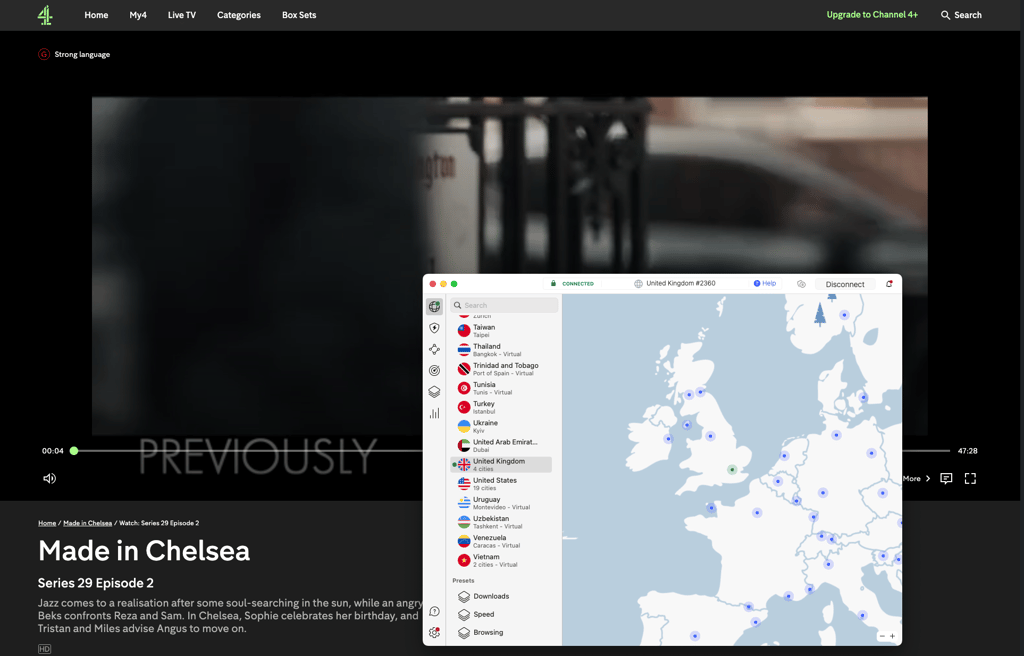The height and width of the screenshot is (656, 1024).
Task: Open the notifications bell in NordVPN
Action: (889, 284)
